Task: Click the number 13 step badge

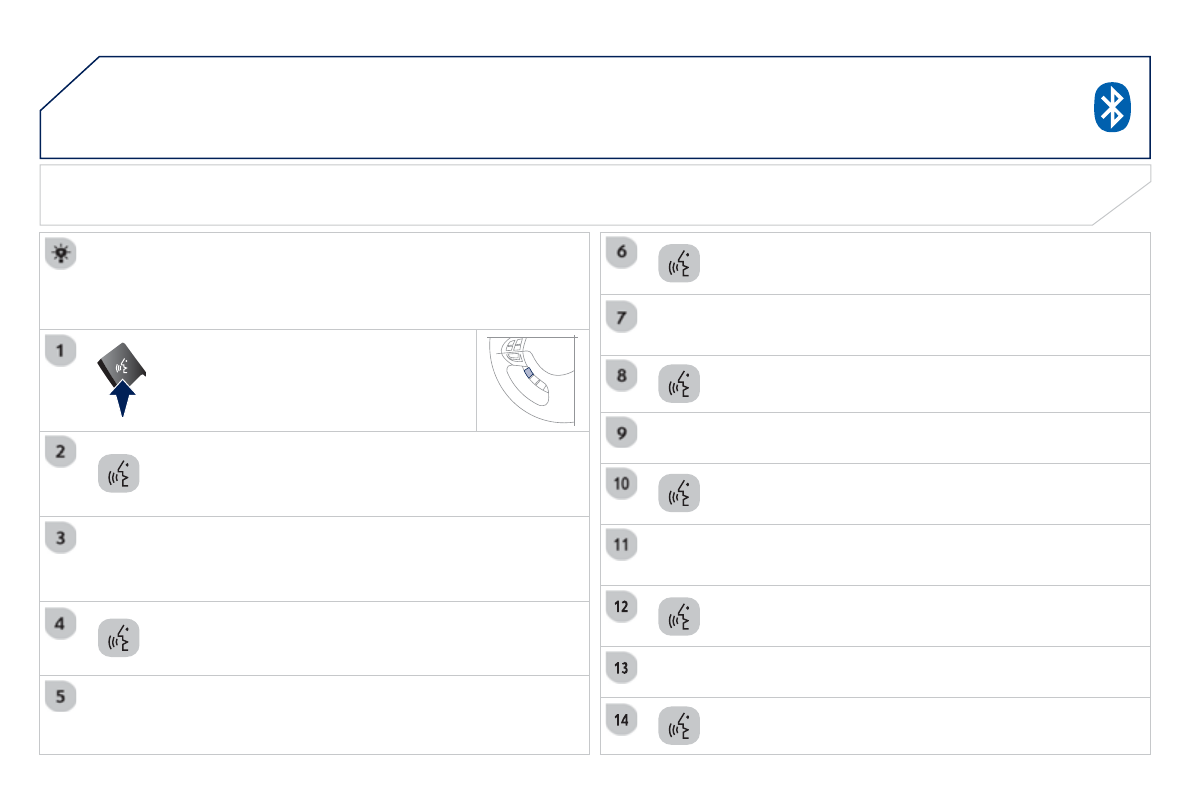Action: [621, 668]
